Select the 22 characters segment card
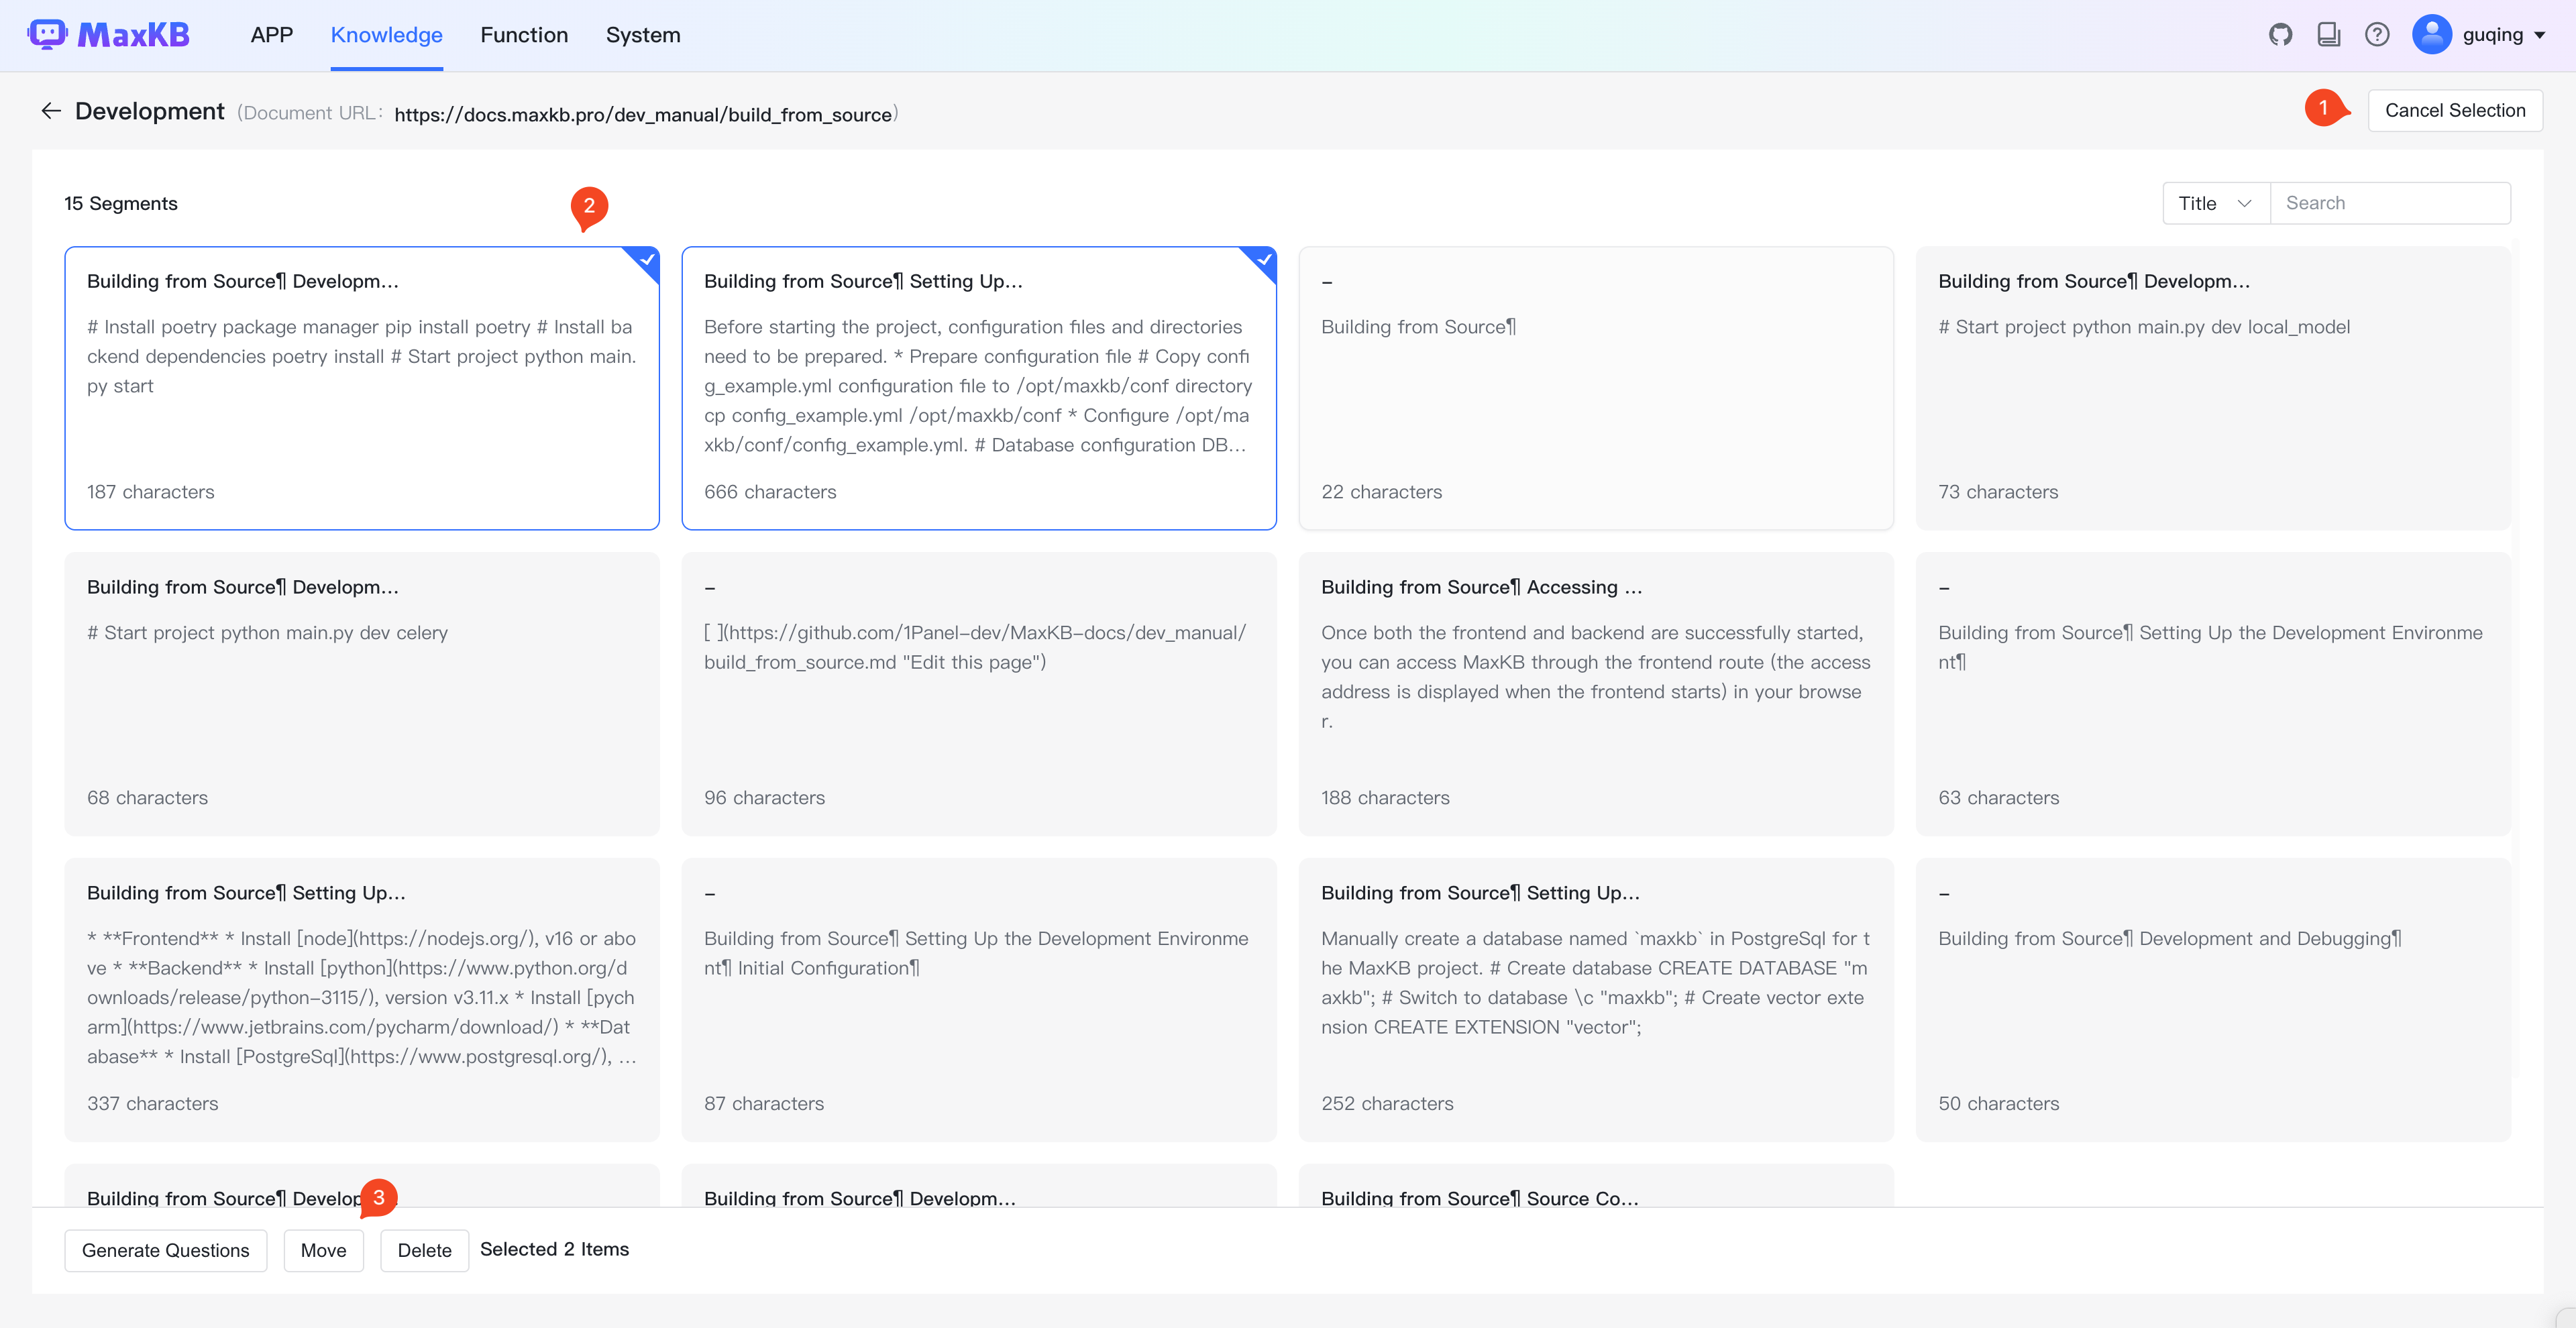This screenshot has width=2576, height=1328. coord(1596,388)
